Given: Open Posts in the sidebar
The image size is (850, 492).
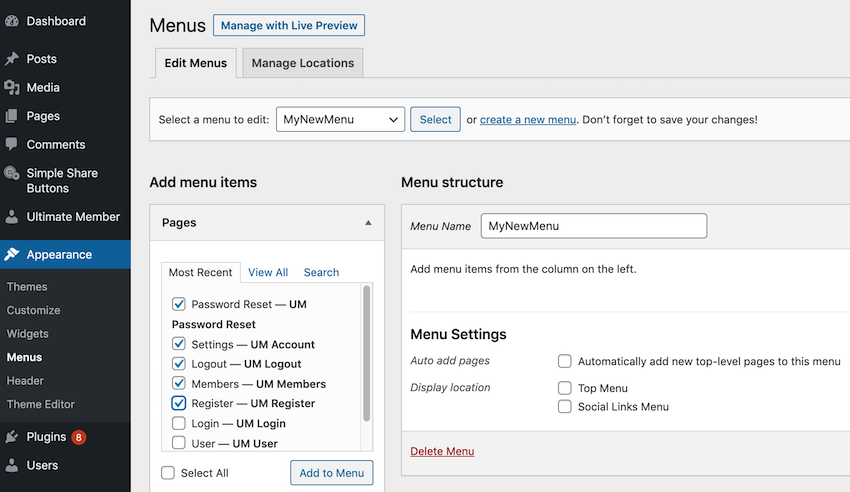Looking at the screenshot, I should point(65,59).
